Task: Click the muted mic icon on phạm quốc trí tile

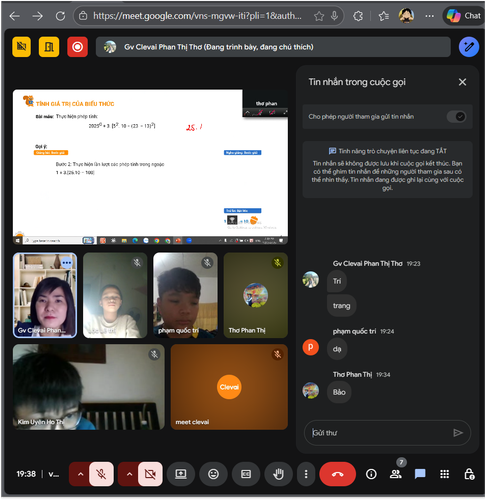Action: [x=207, y=263]
